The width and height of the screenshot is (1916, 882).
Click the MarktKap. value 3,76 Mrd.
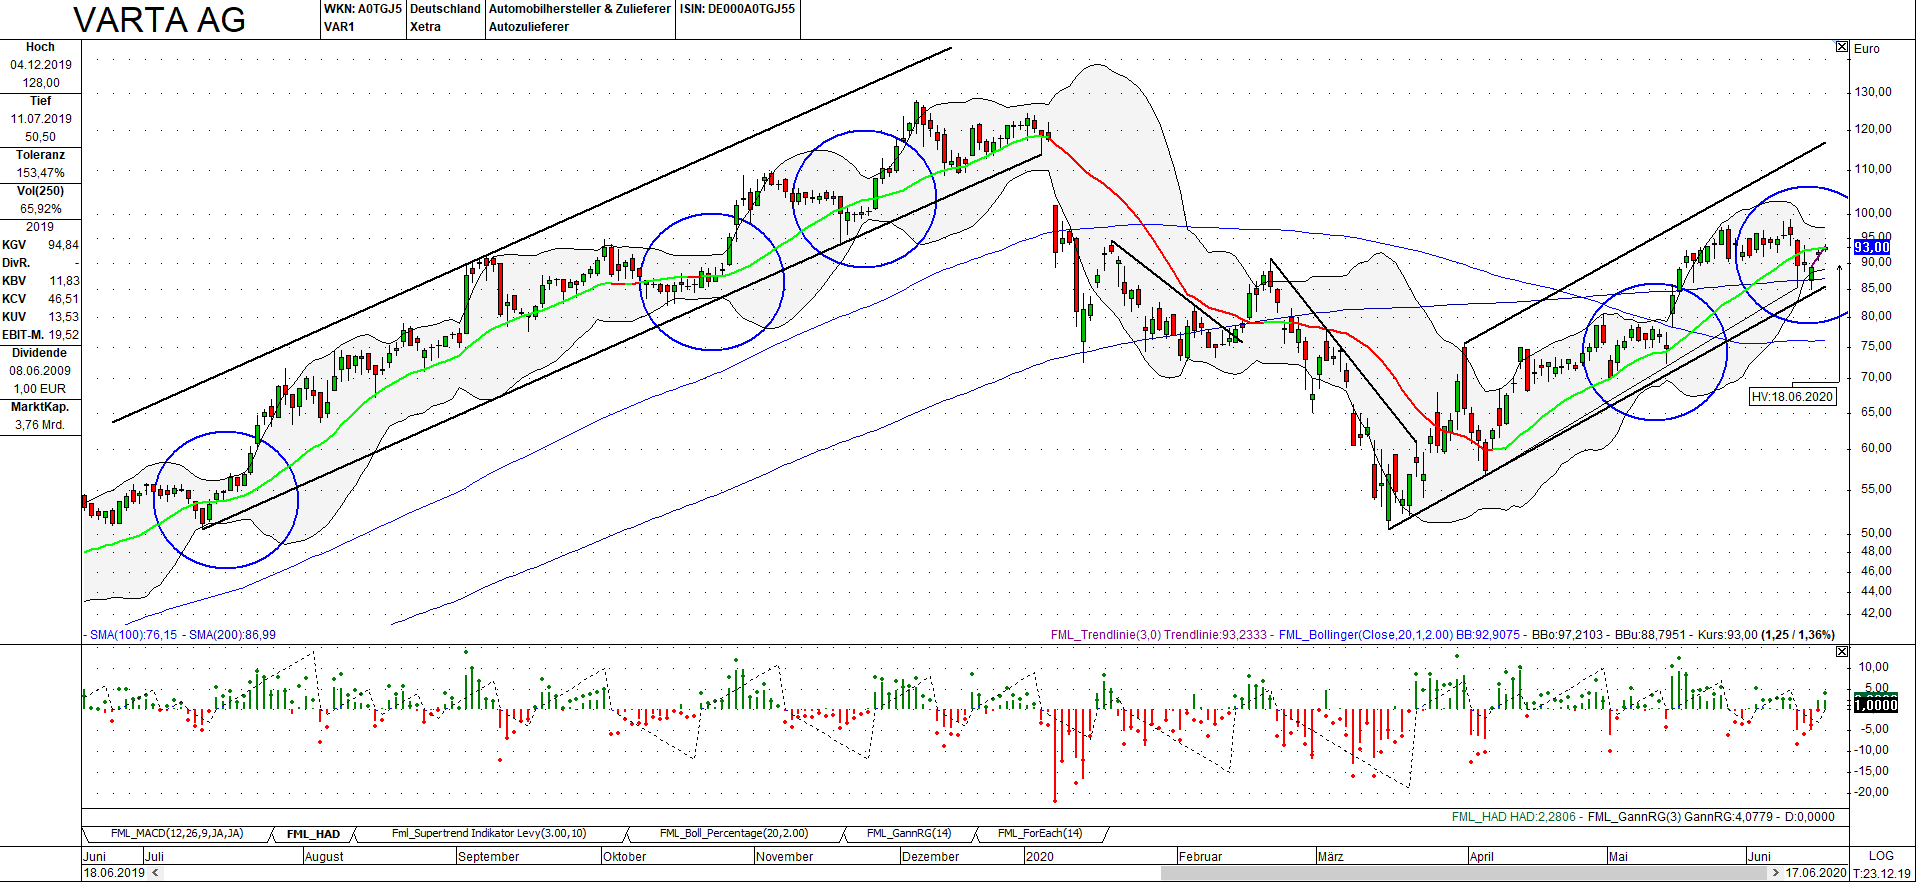[40, 425]
